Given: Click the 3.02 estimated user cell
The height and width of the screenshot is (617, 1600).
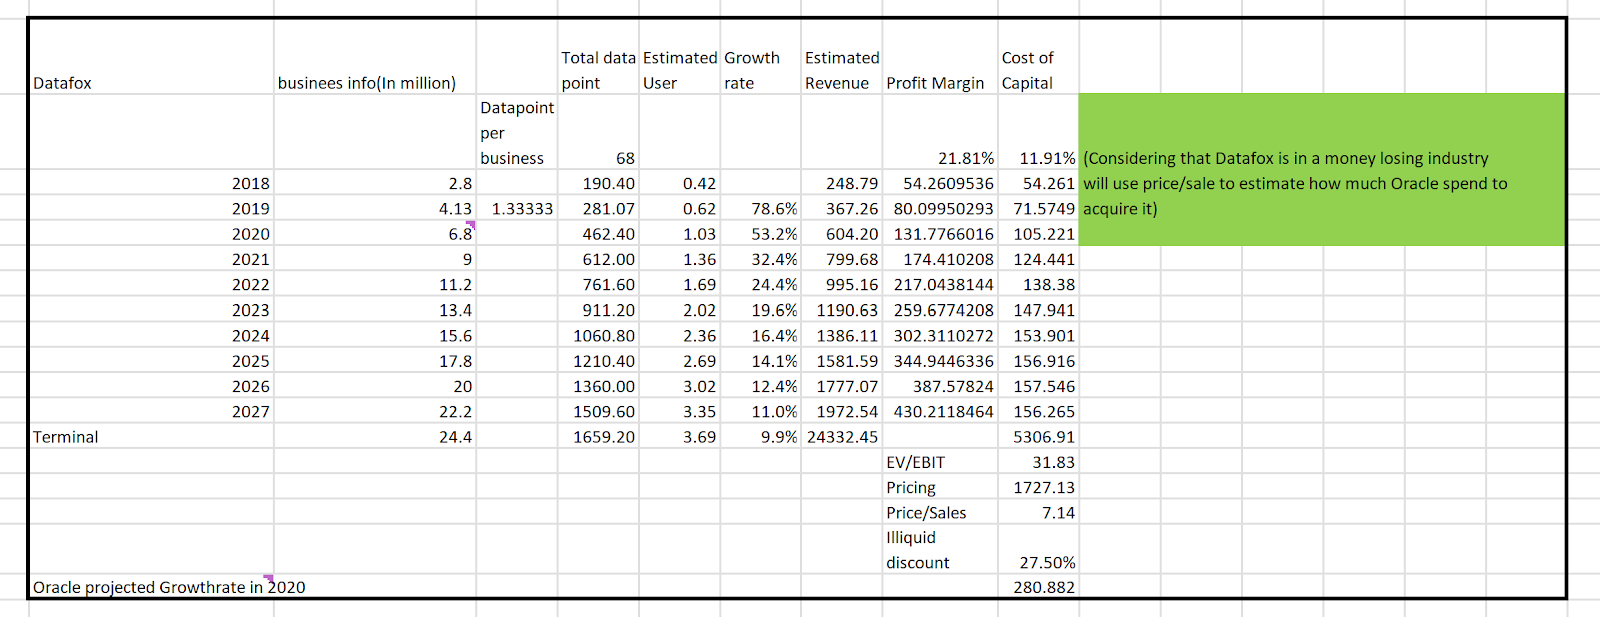Looking at the screenshot, I should click(x=680, y=386).
